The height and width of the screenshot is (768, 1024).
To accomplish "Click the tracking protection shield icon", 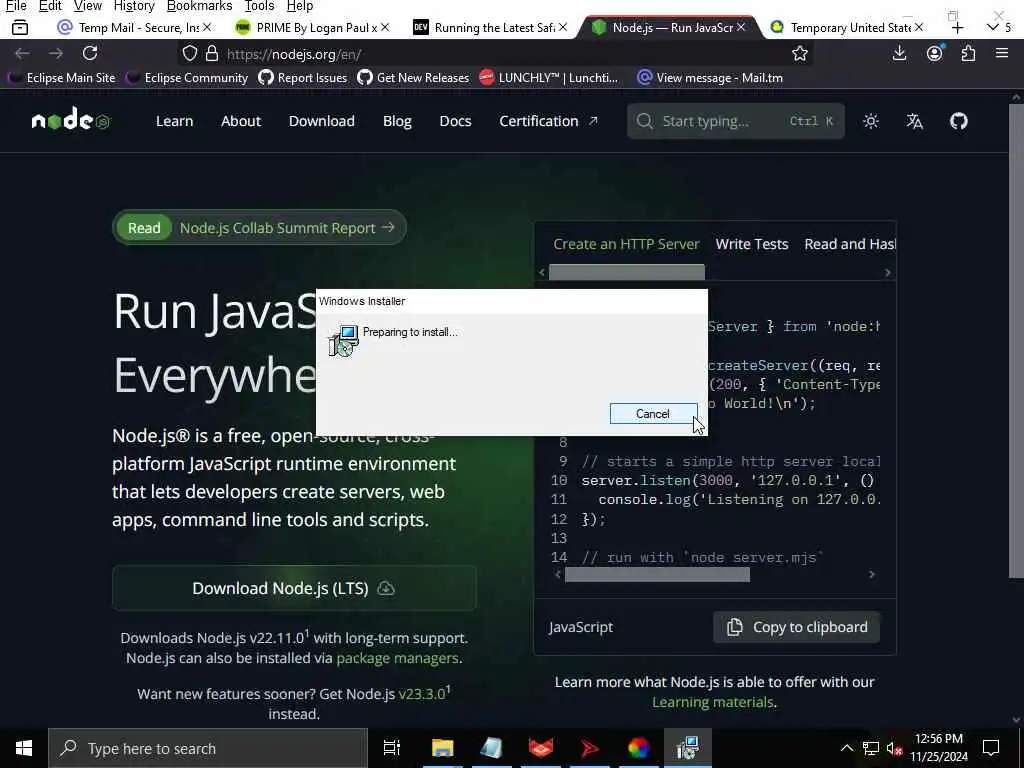I will (x=189, y=54).
